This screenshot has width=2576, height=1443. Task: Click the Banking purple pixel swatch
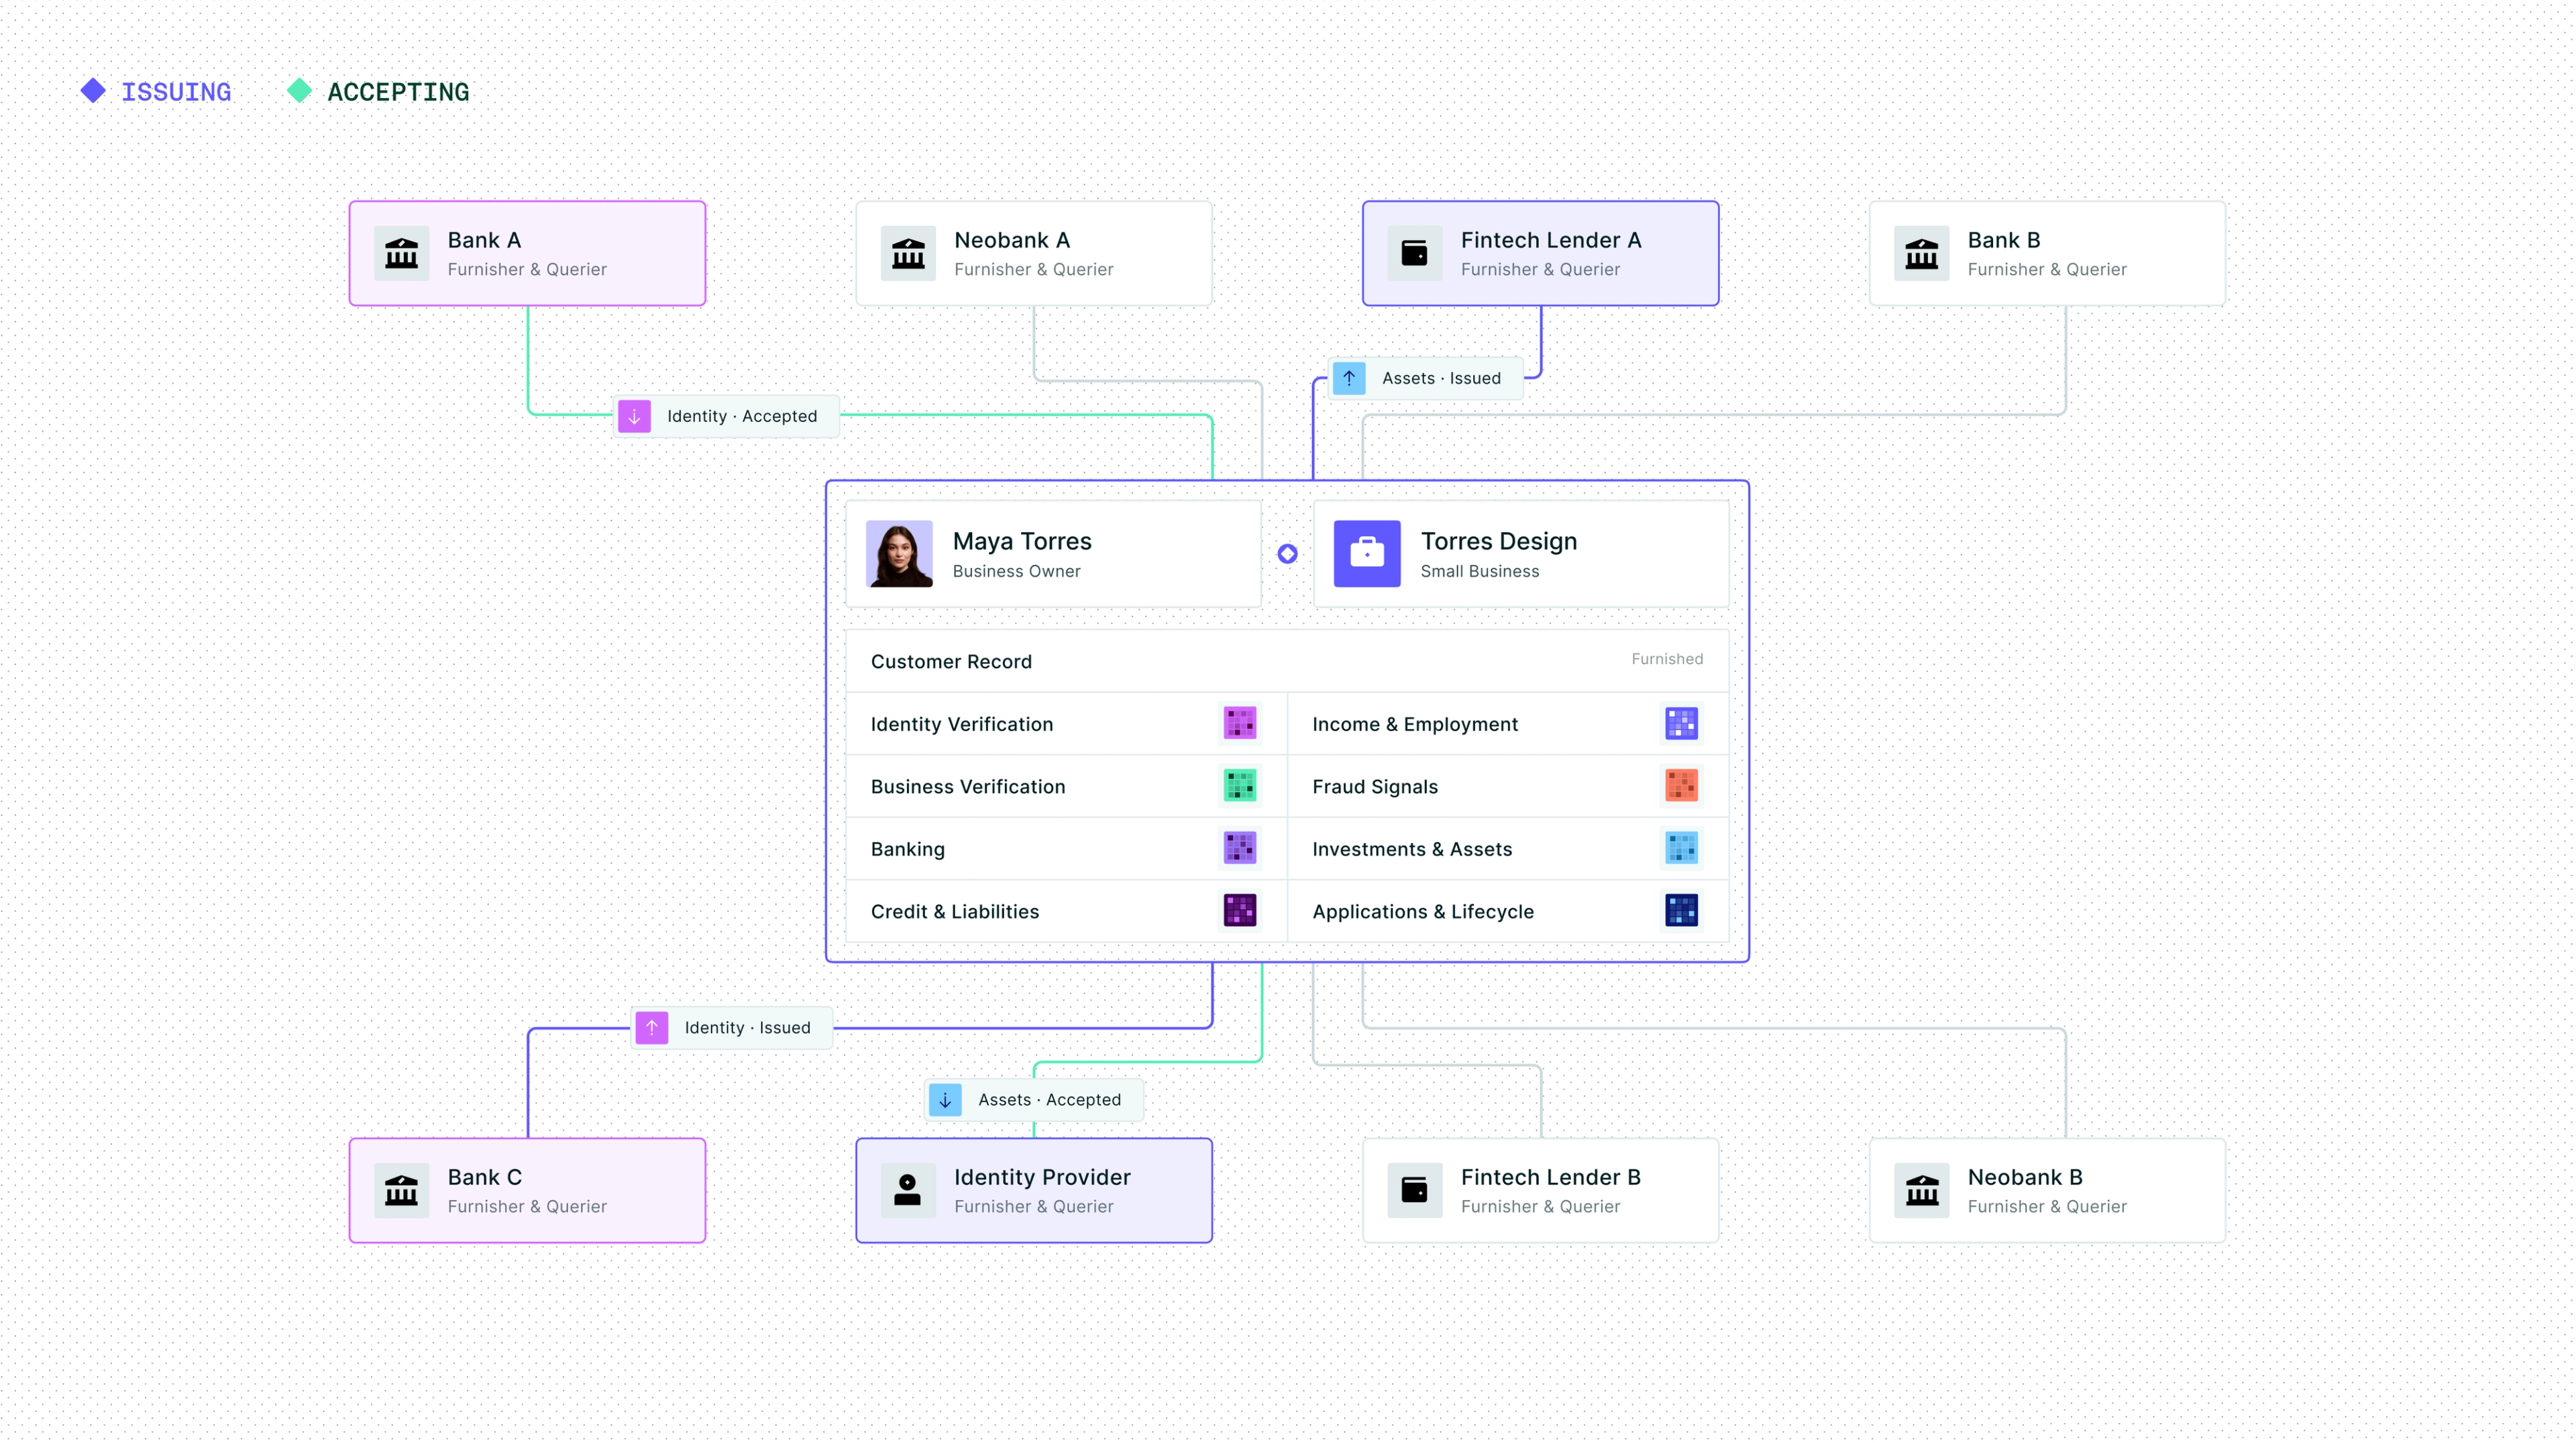click(1240, 848)
